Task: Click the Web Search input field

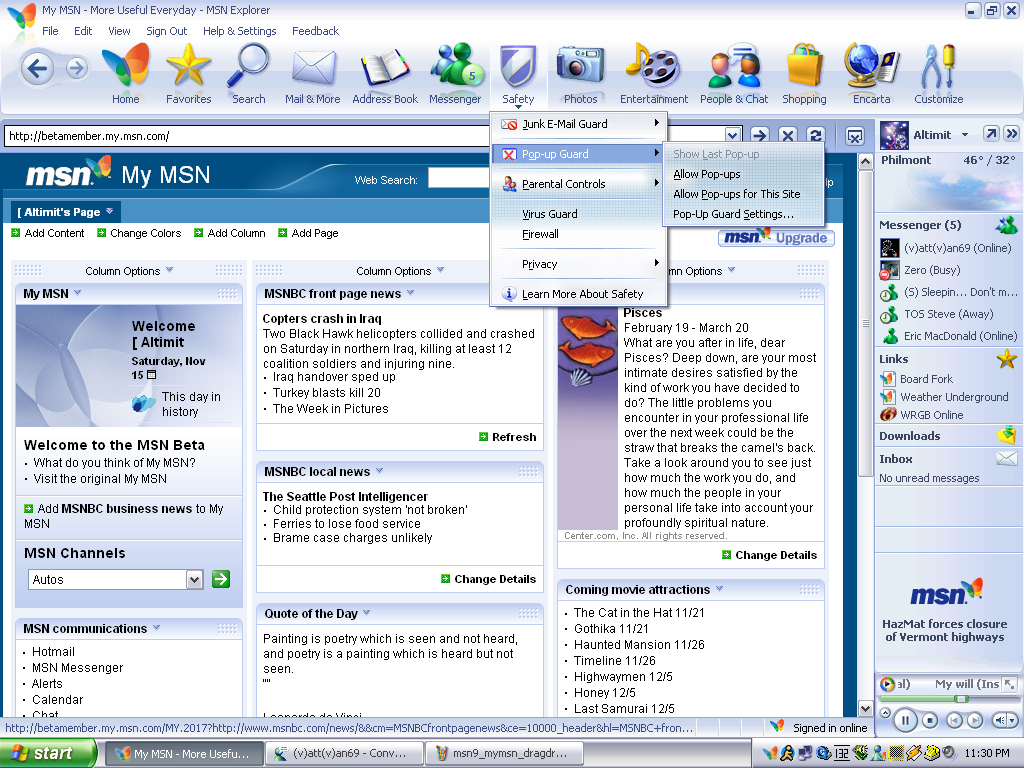Action: click(460, 178)
